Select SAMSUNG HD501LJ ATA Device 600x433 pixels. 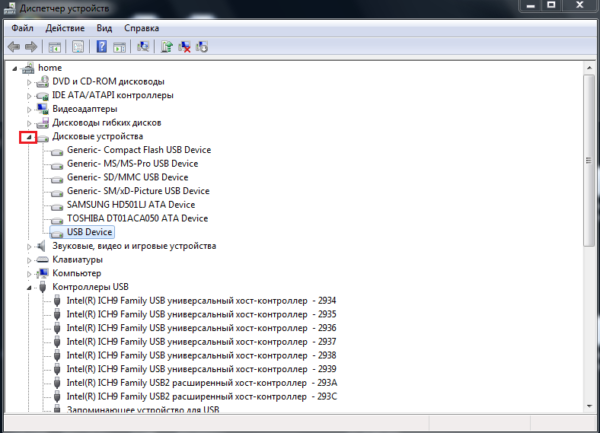[x=131, y=205]
